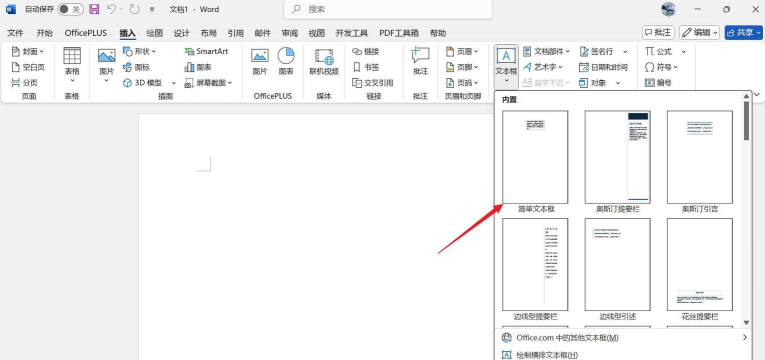Click the gallery scrollbar up arrow

(x=746, y=97)
